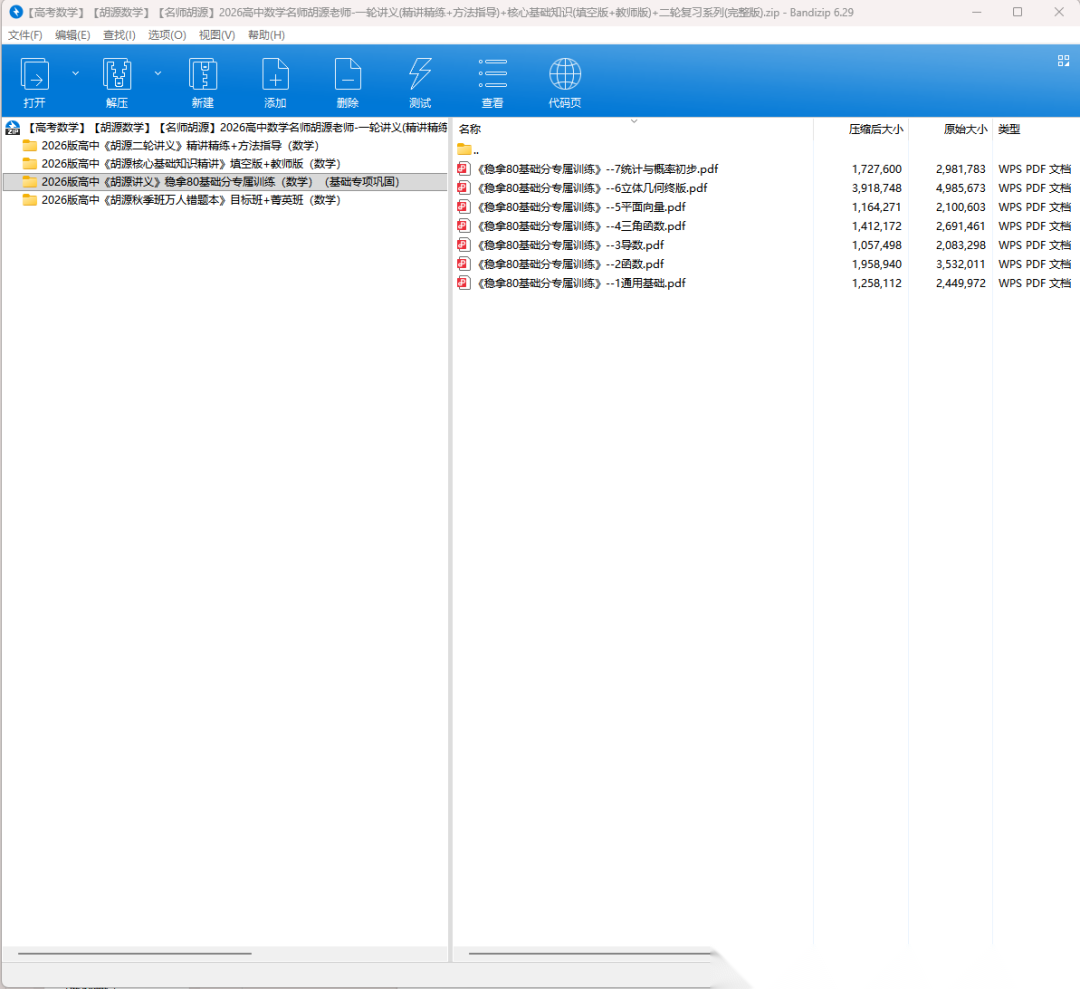Open the 帮助(H) menu
Viewport: 1080px width, 989px height.
tap(266, 35)
